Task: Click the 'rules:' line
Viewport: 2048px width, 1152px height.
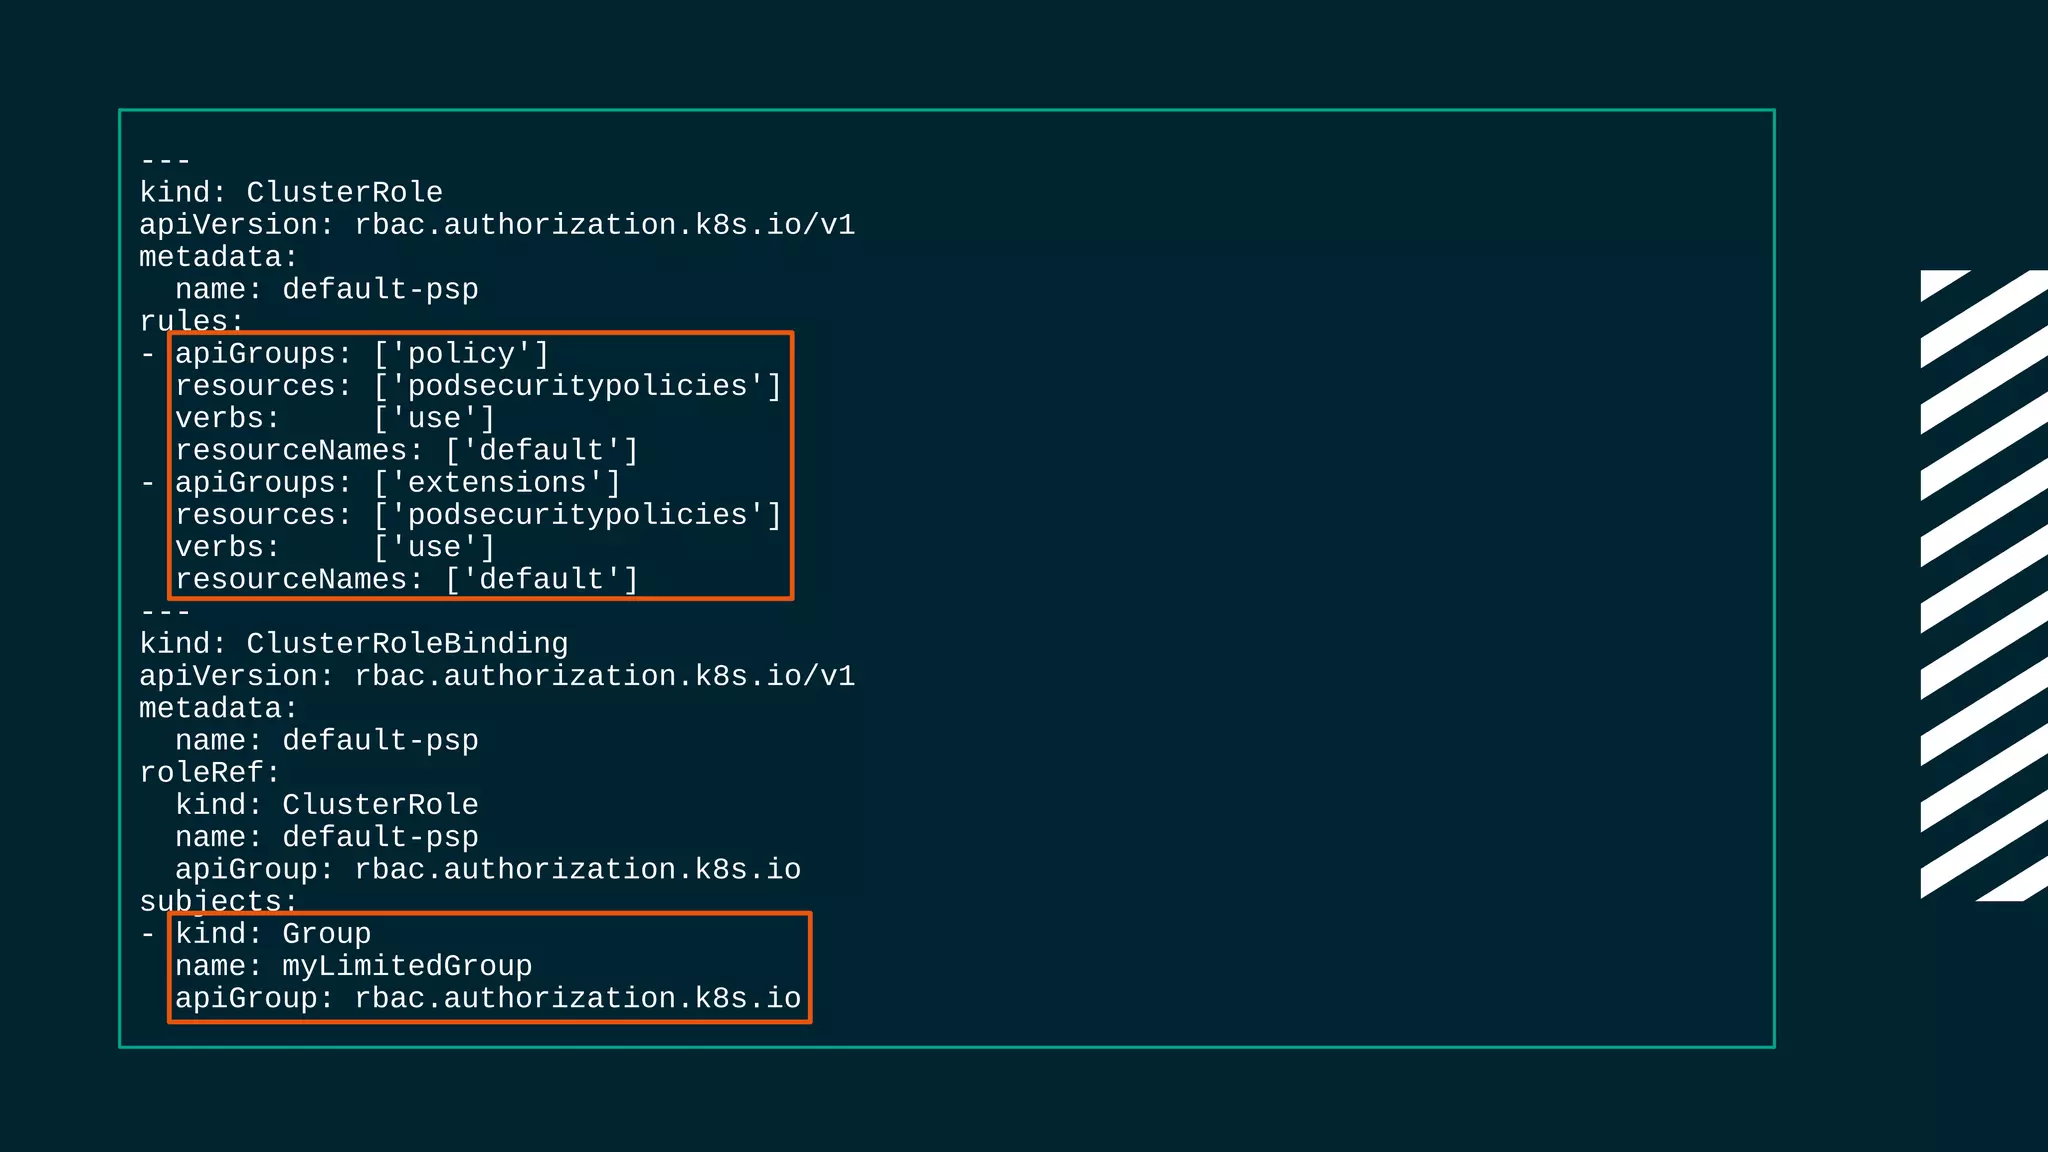Action: 192,321
